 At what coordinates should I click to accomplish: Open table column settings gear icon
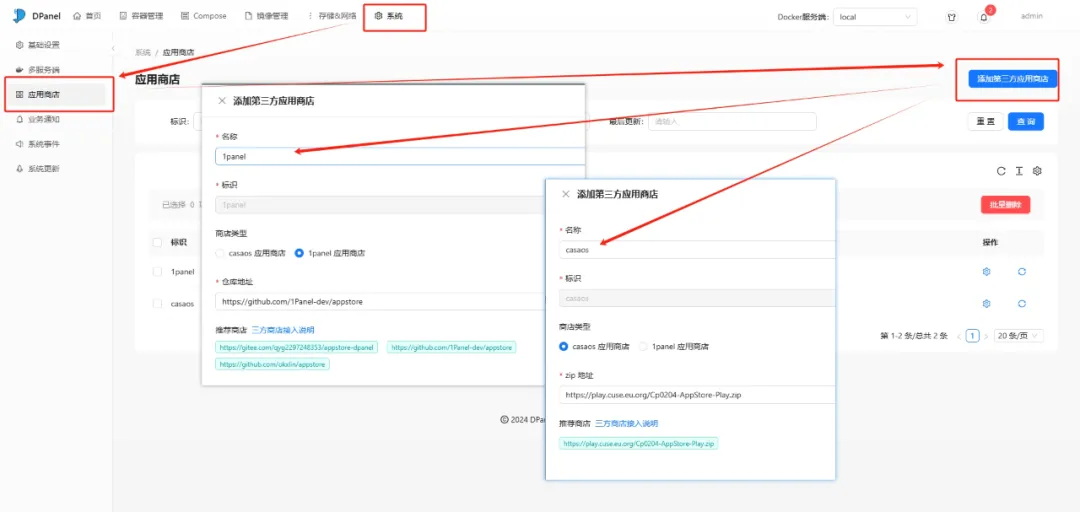pos(1037,171)
